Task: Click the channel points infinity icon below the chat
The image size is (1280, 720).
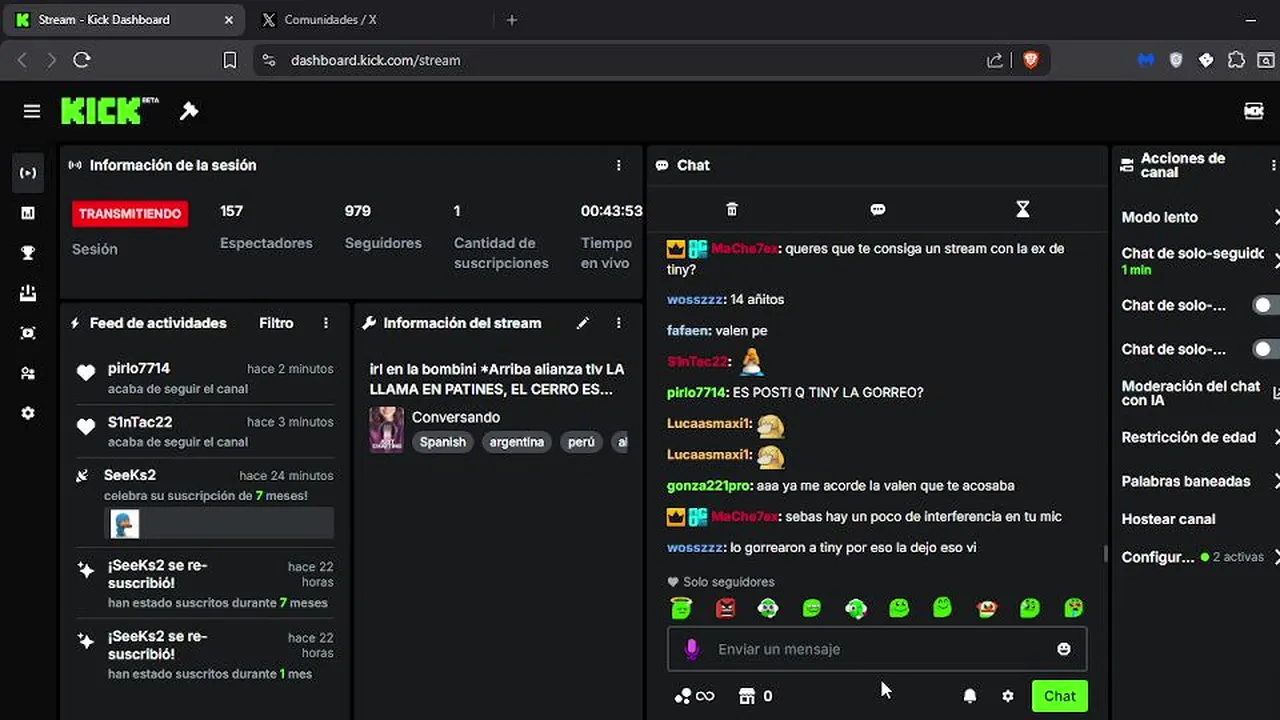Action: 694,696
